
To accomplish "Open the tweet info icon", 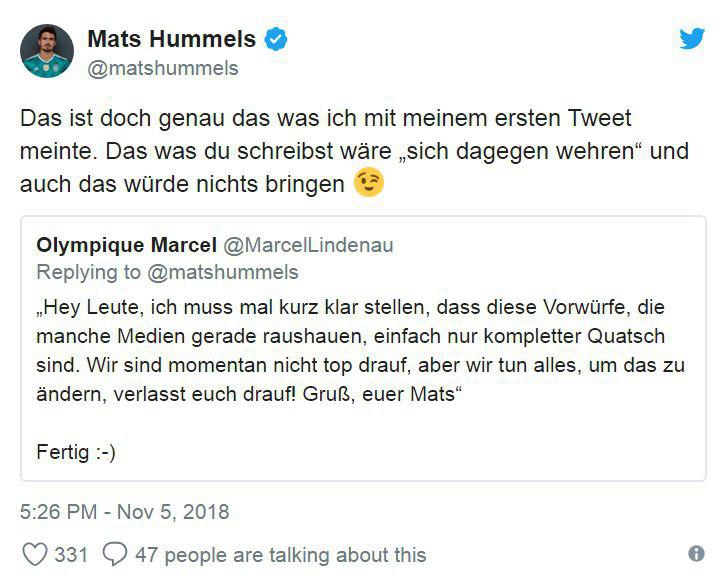I will [x=696, y=554].
